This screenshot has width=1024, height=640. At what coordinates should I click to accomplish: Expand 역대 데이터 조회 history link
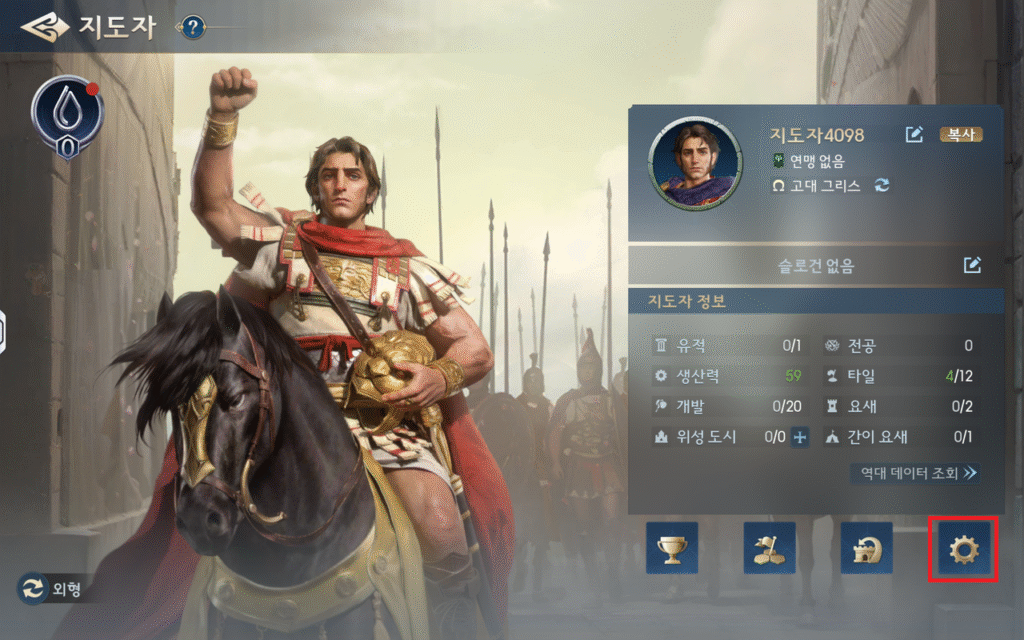pos(916,473)
